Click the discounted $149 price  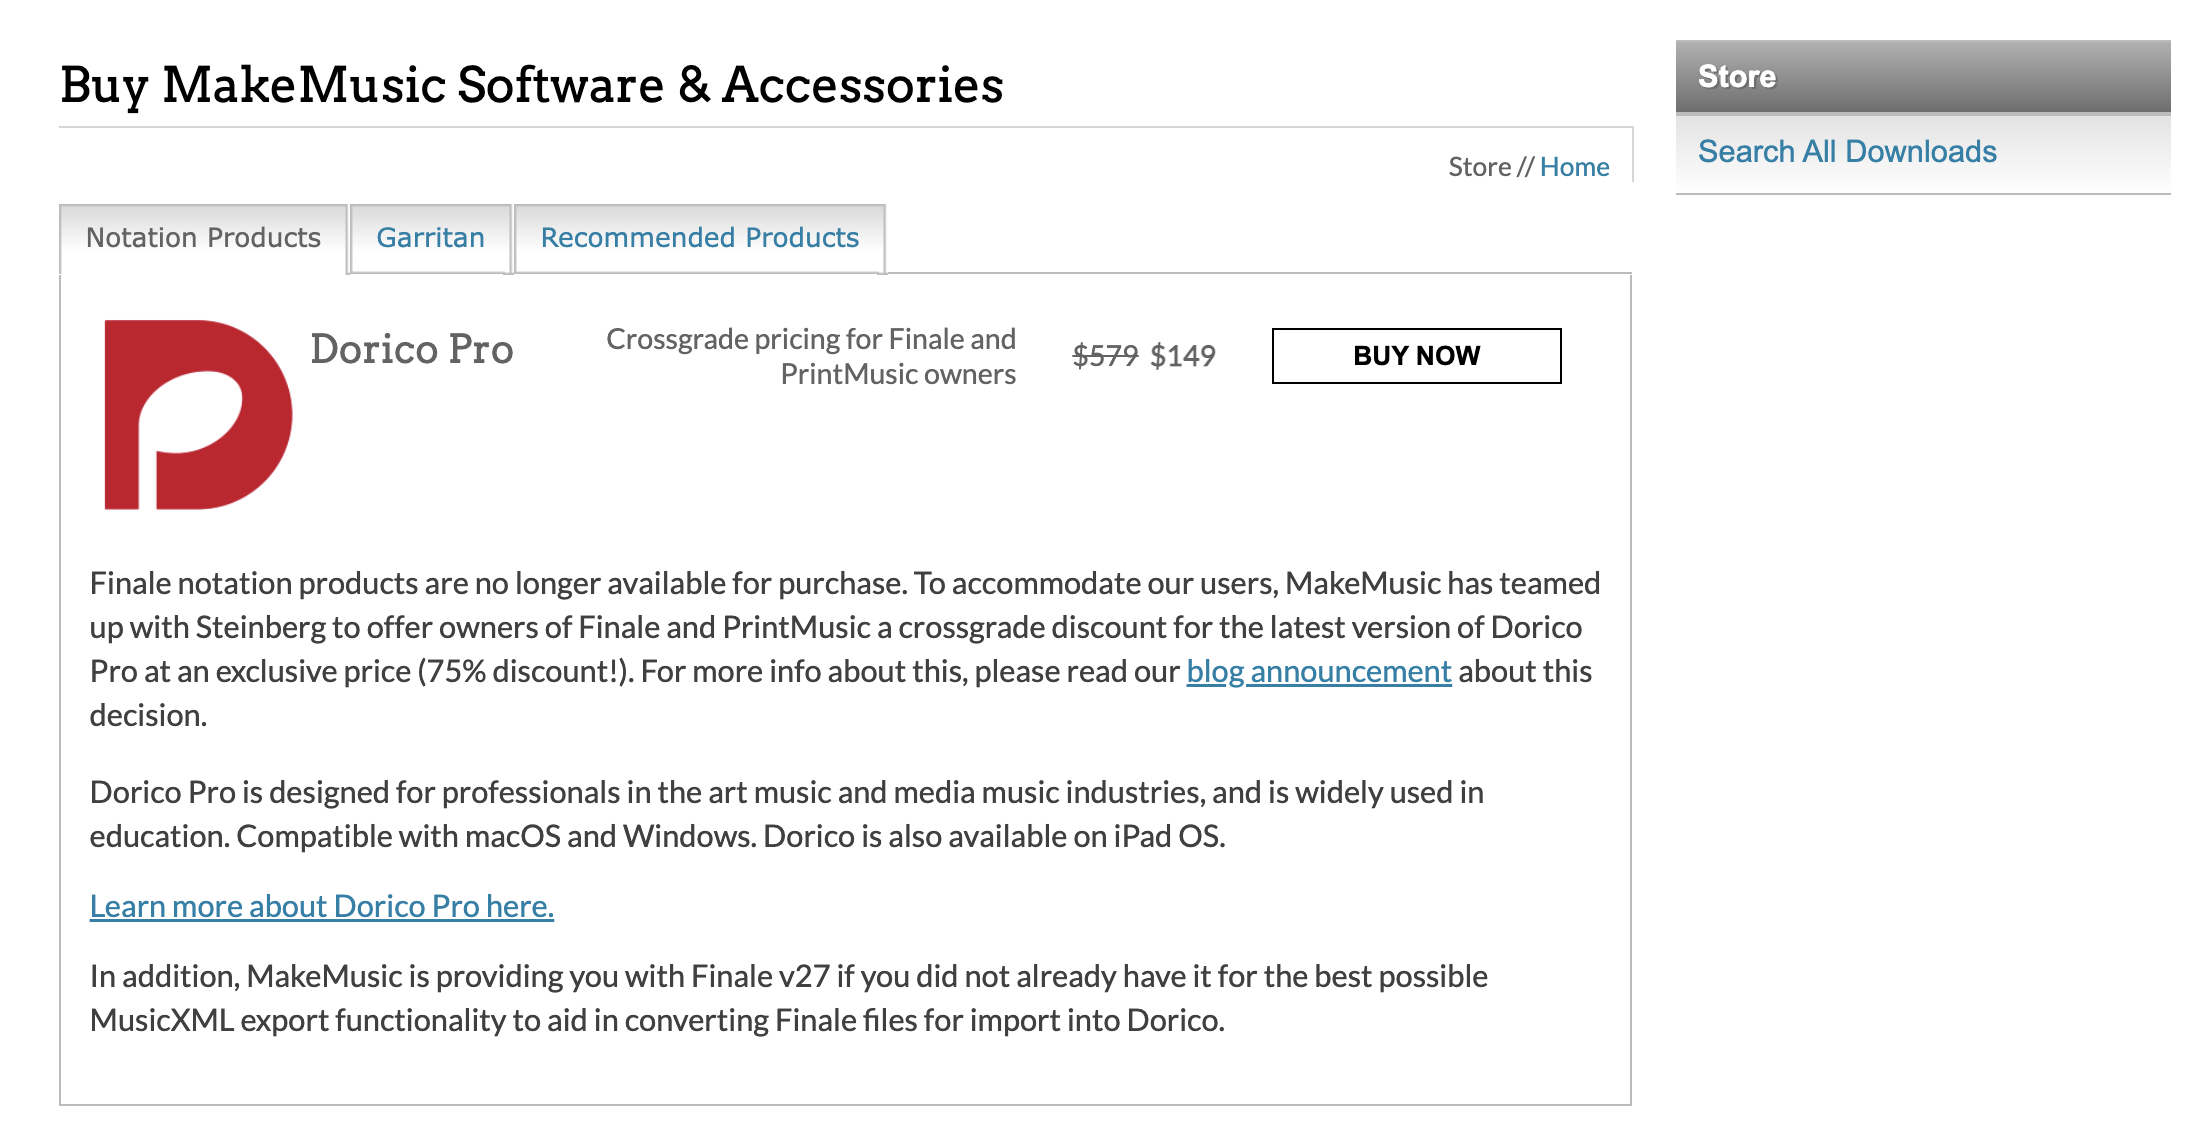pos(1183,356)
